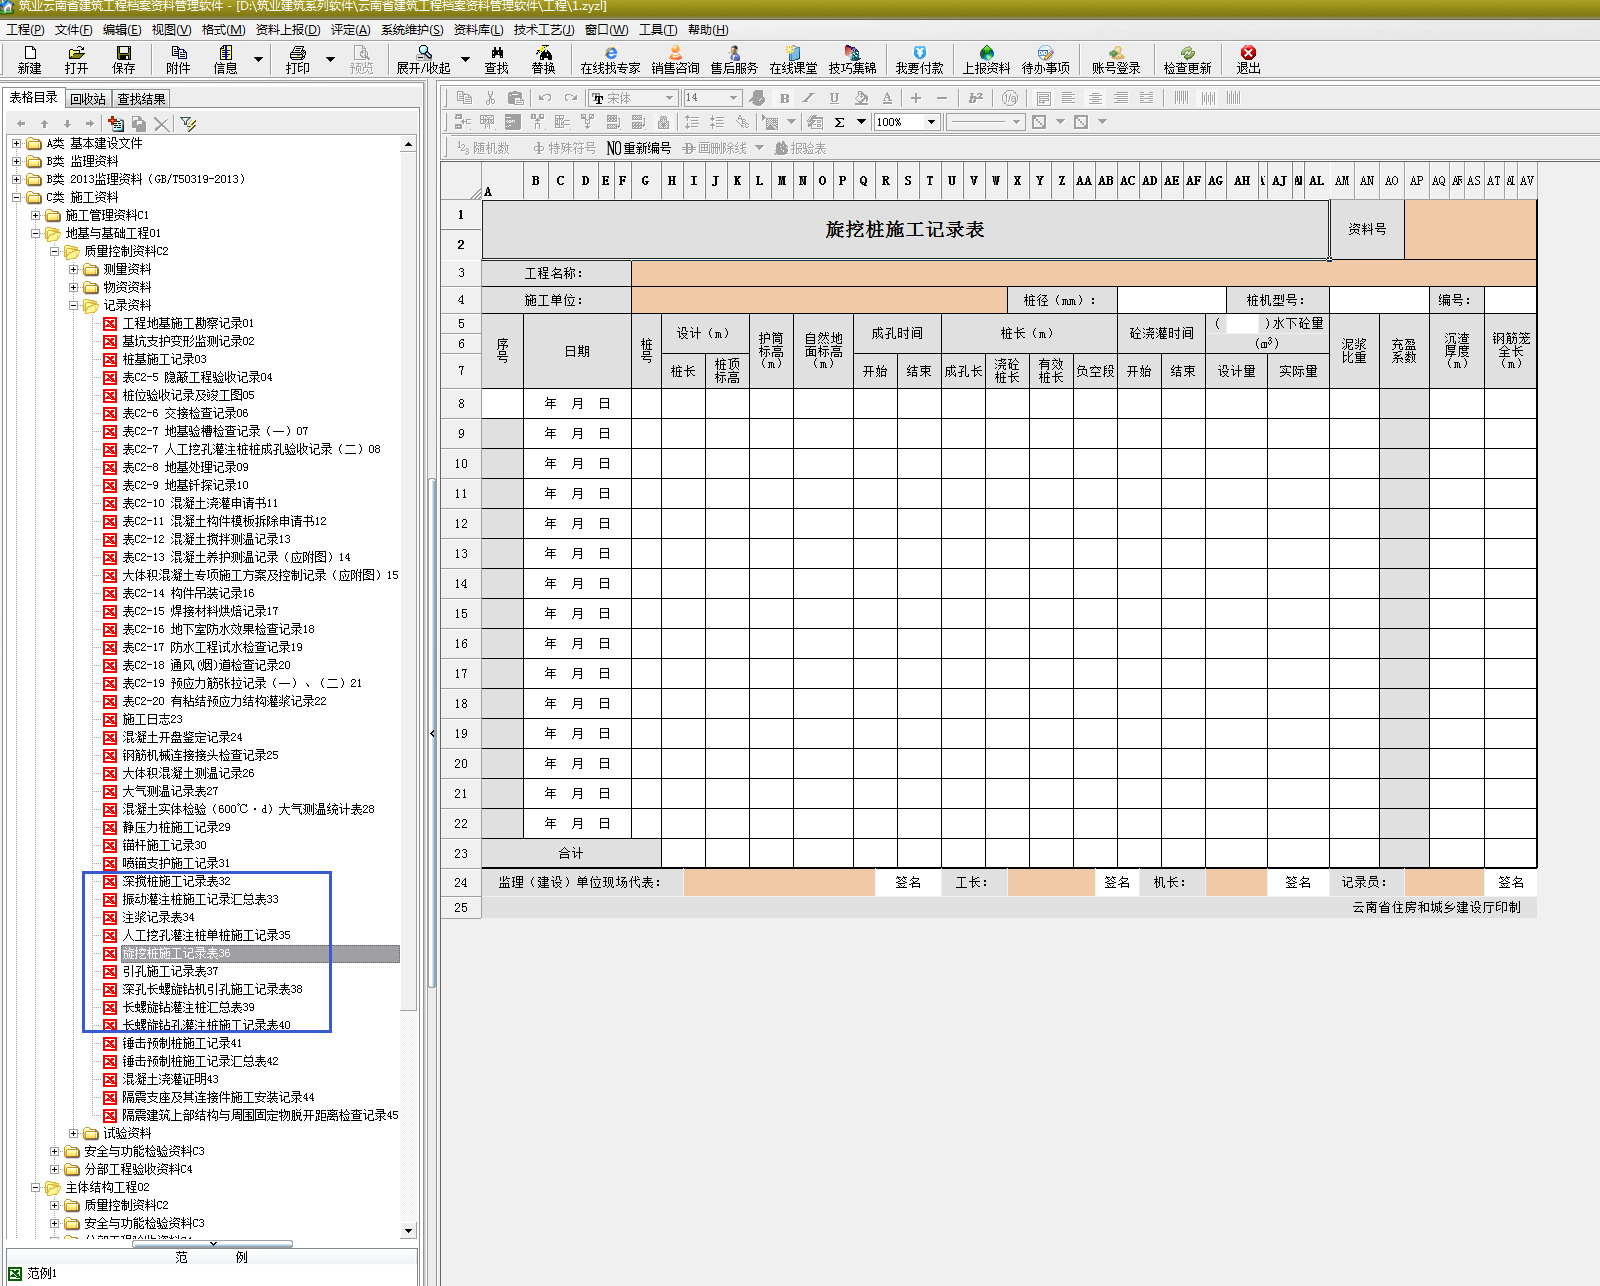
Task: Open the 帮助(H) menu
Action: (x=708, y=30)
